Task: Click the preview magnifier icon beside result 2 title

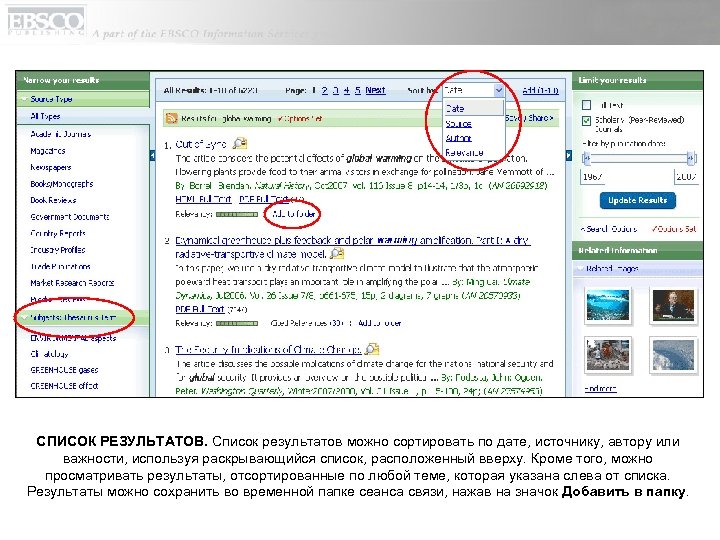Action: pyautogui.click(x=337, y=253)
